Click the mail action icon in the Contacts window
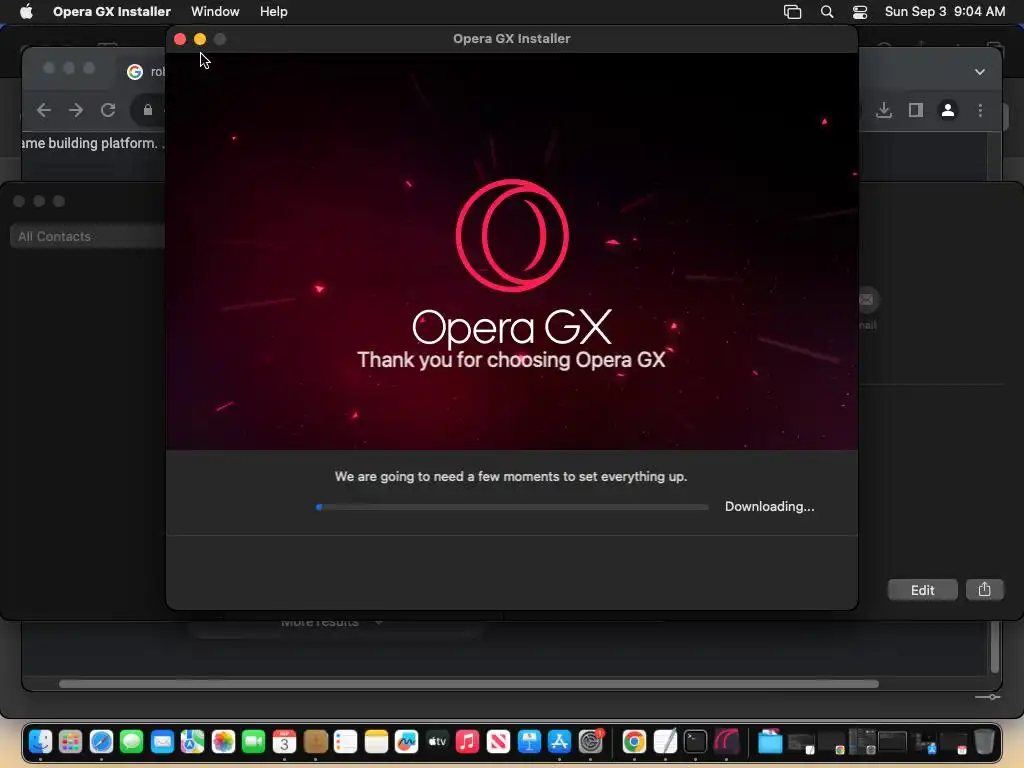The height and width of the screenshot is (768, 1024). [866, 300]
